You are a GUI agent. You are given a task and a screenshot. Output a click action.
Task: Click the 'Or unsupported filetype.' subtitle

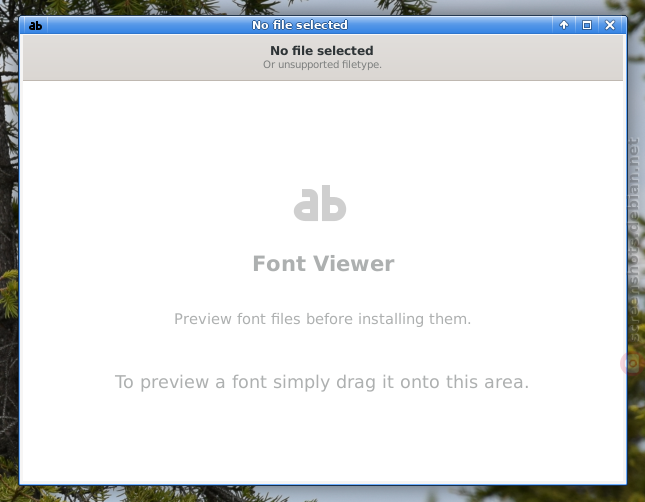[x=322, y=65]
